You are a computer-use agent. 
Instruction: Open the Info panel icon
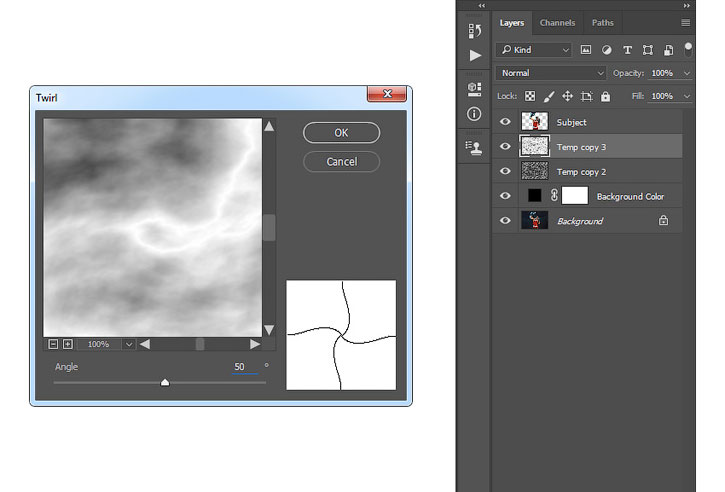474,114
